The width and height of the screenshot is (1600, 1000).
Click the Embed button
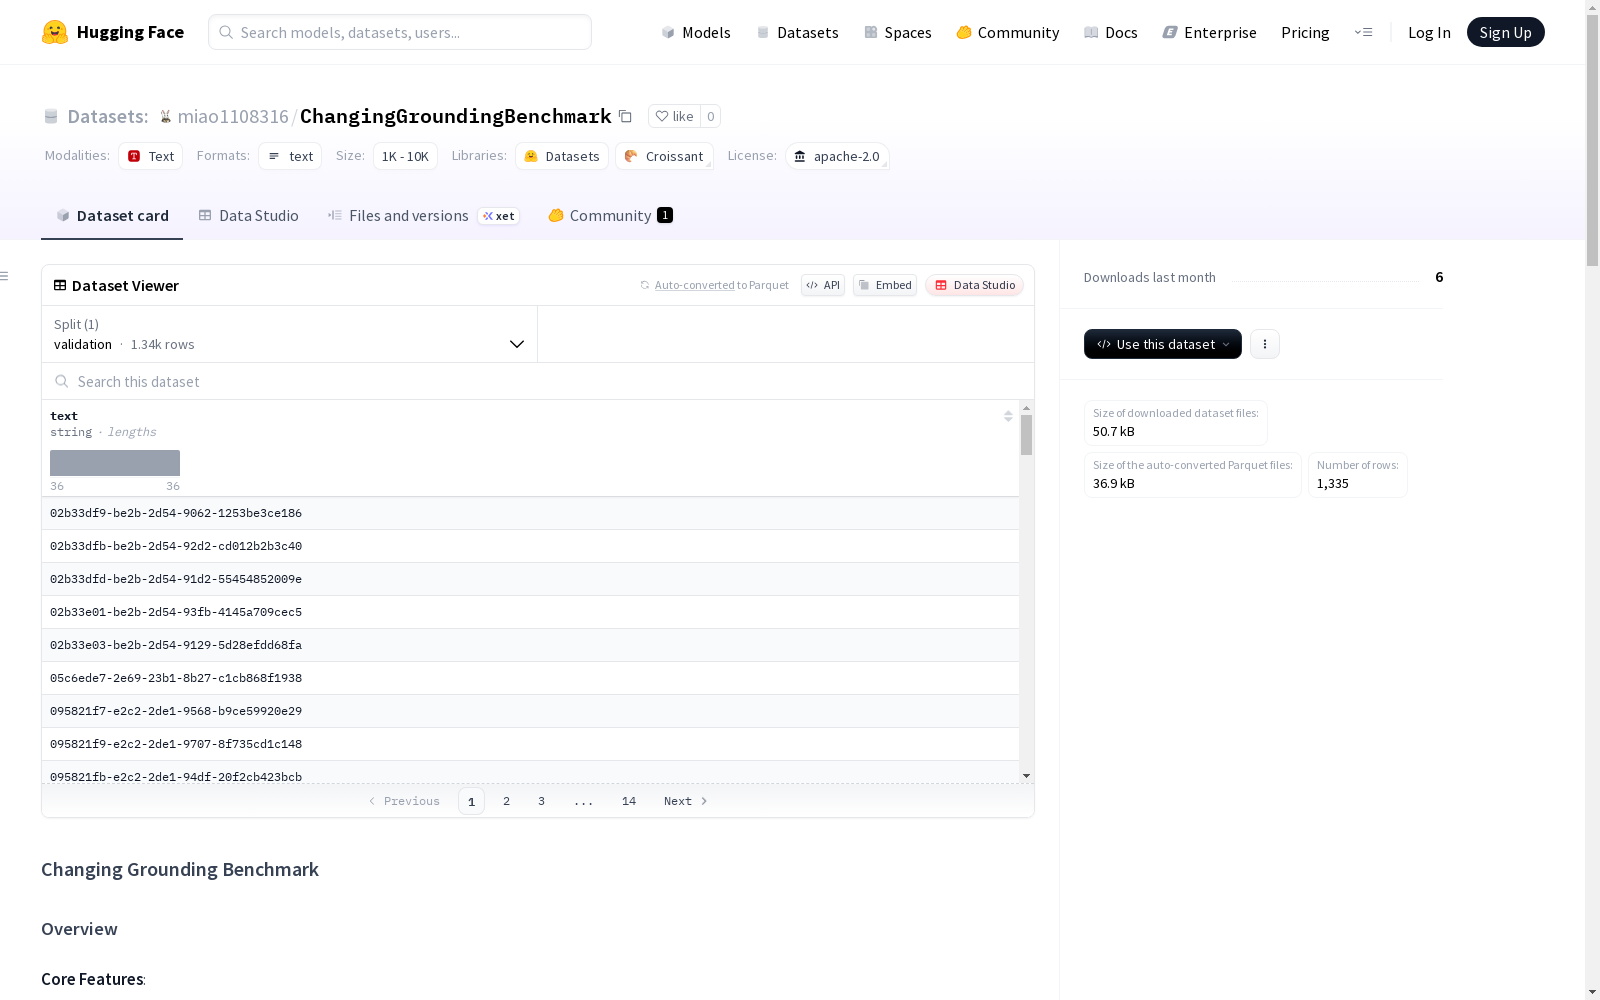[x=884, y=285]
